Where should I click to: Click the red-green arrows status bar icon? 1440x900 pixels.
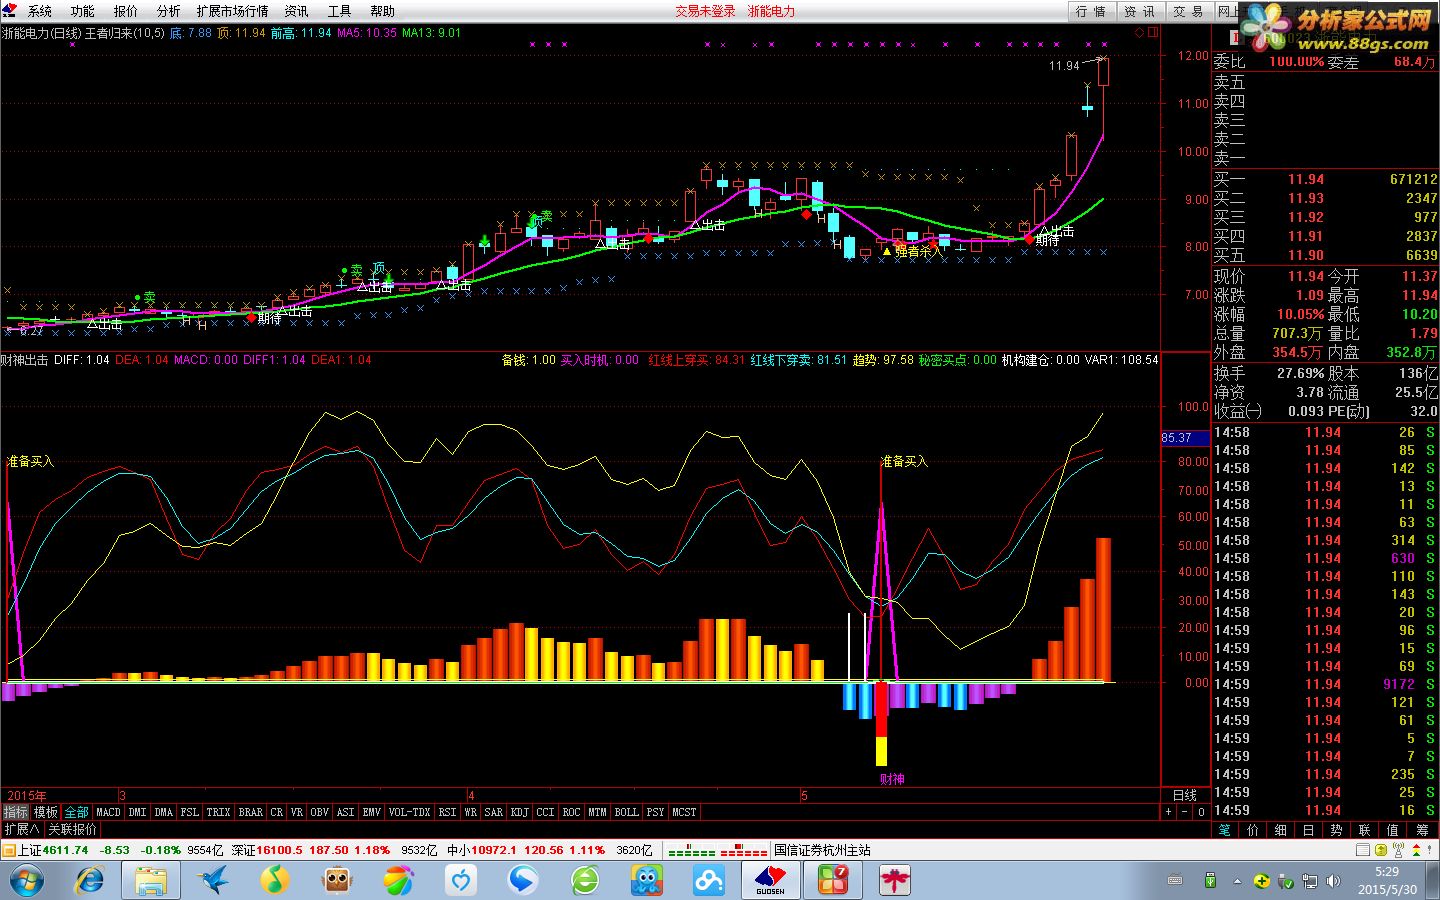tap(1416, 850)
